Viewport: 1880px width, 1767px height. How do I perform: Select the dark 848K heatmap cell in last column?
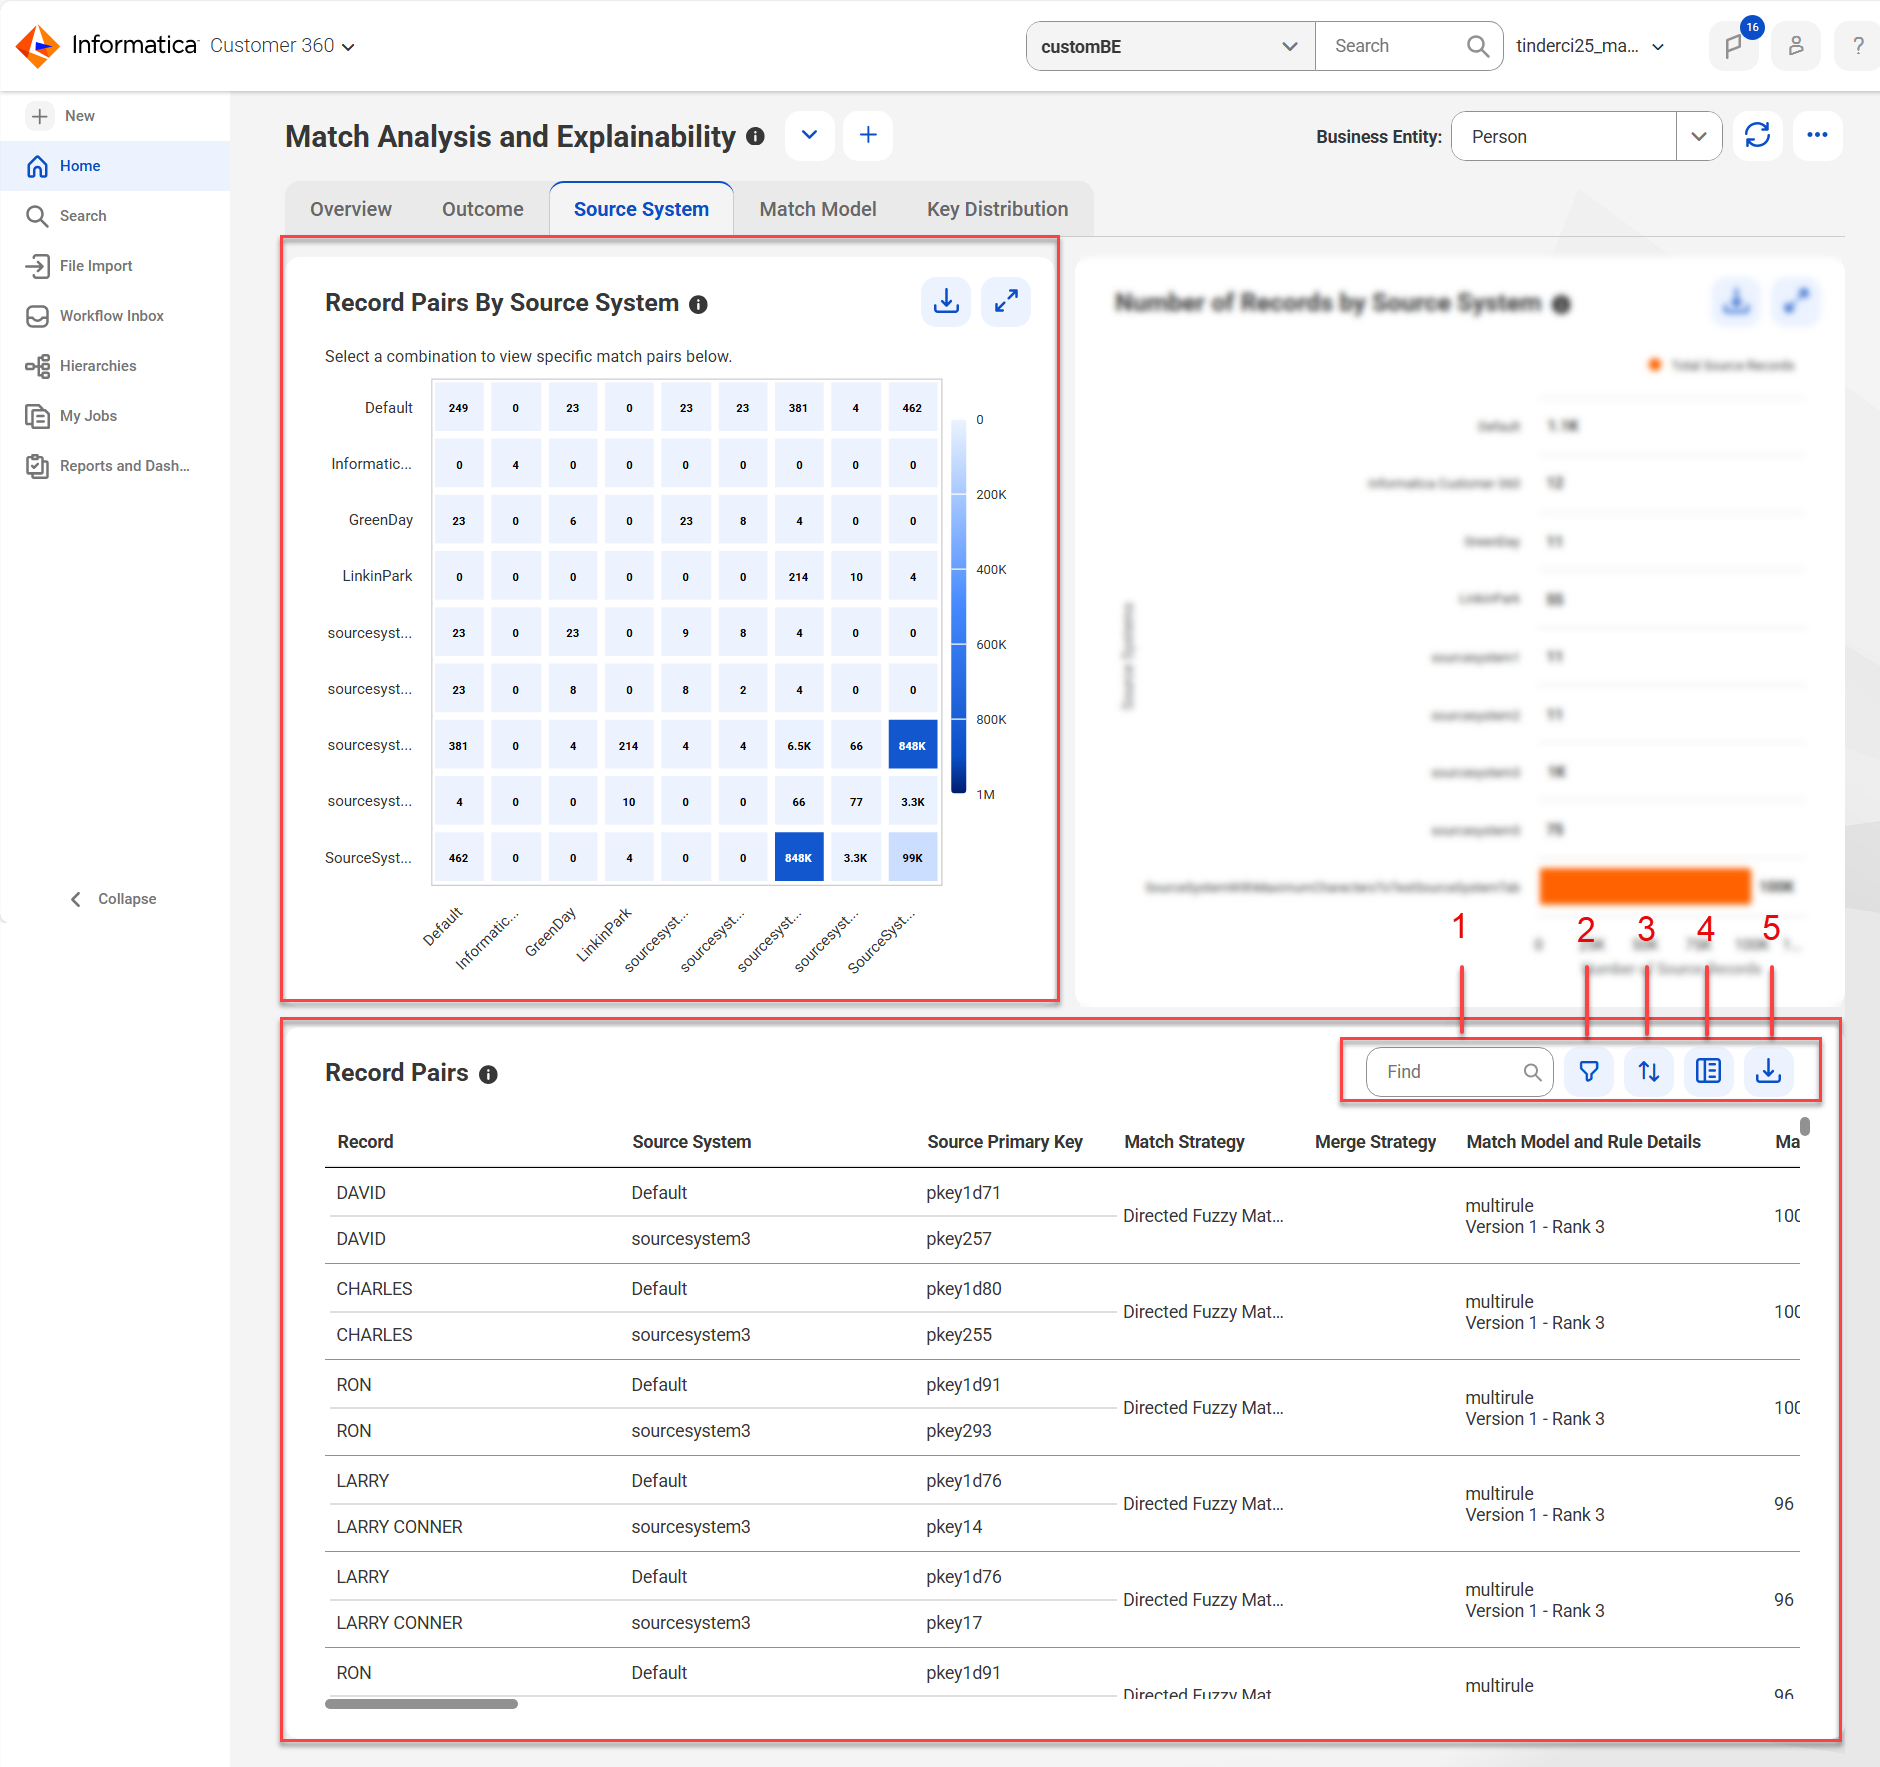[912, 745]
